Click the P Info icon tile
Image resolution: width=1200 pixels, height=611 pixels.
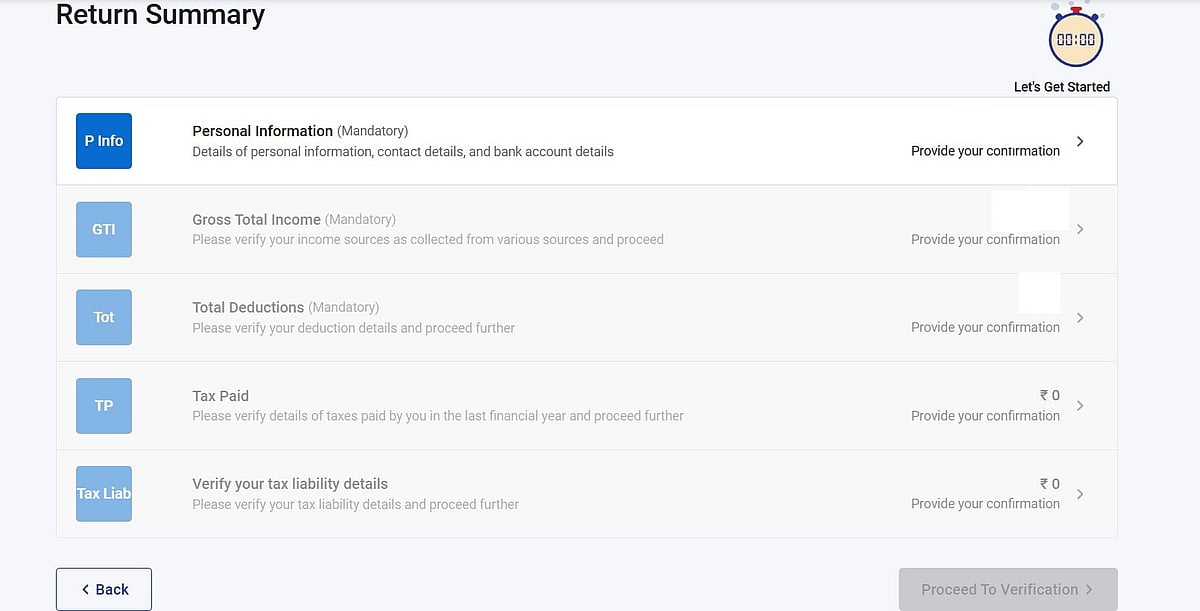104,141
